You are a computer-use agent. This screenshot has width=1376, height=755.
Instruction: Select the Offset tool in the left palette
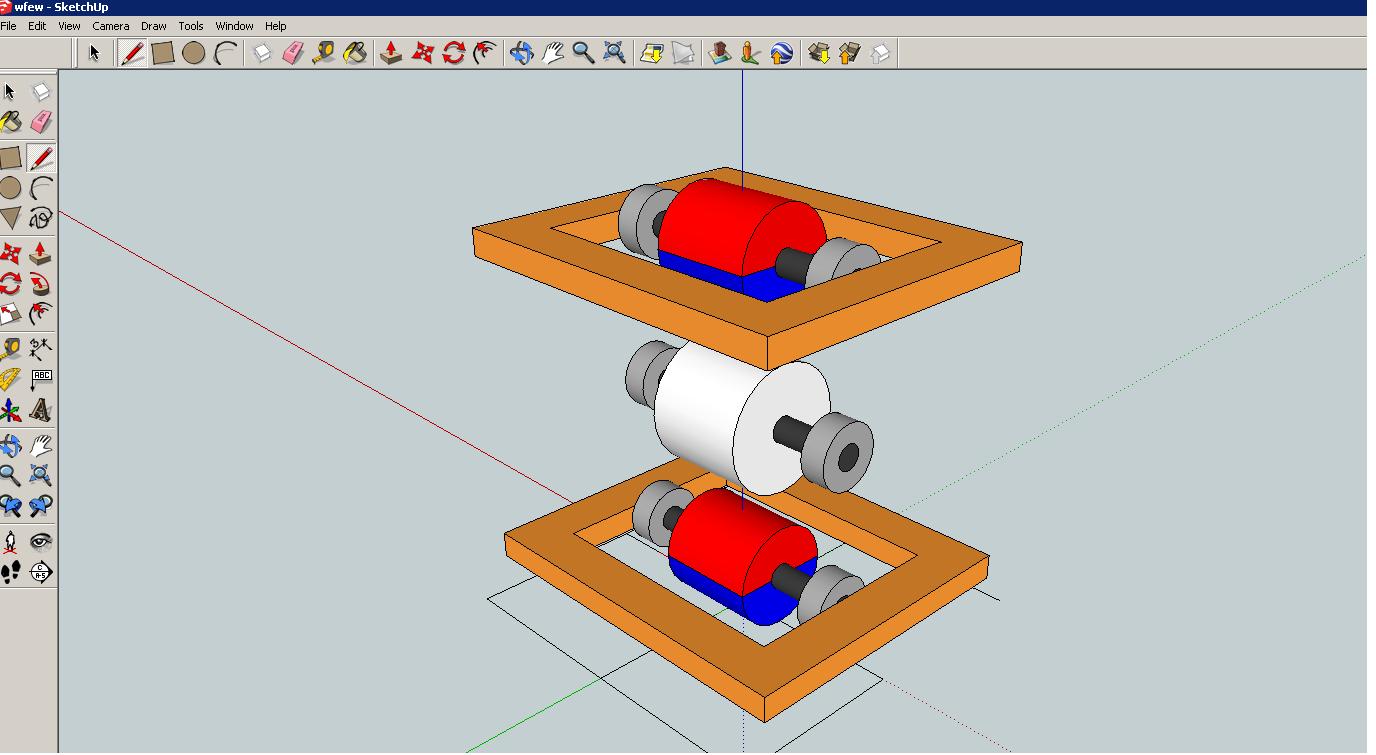(x=41, y=314)
